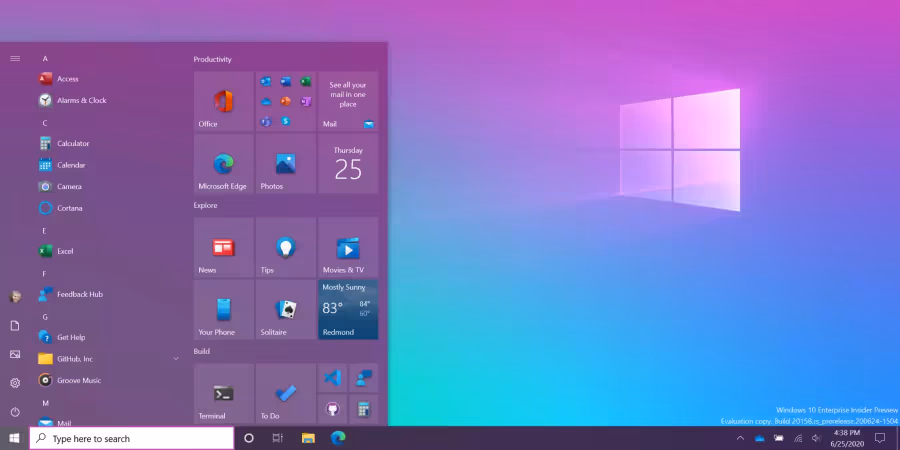Launch the Terminal tile
This screenshot has height=450, width=900.
coord(224,394)
